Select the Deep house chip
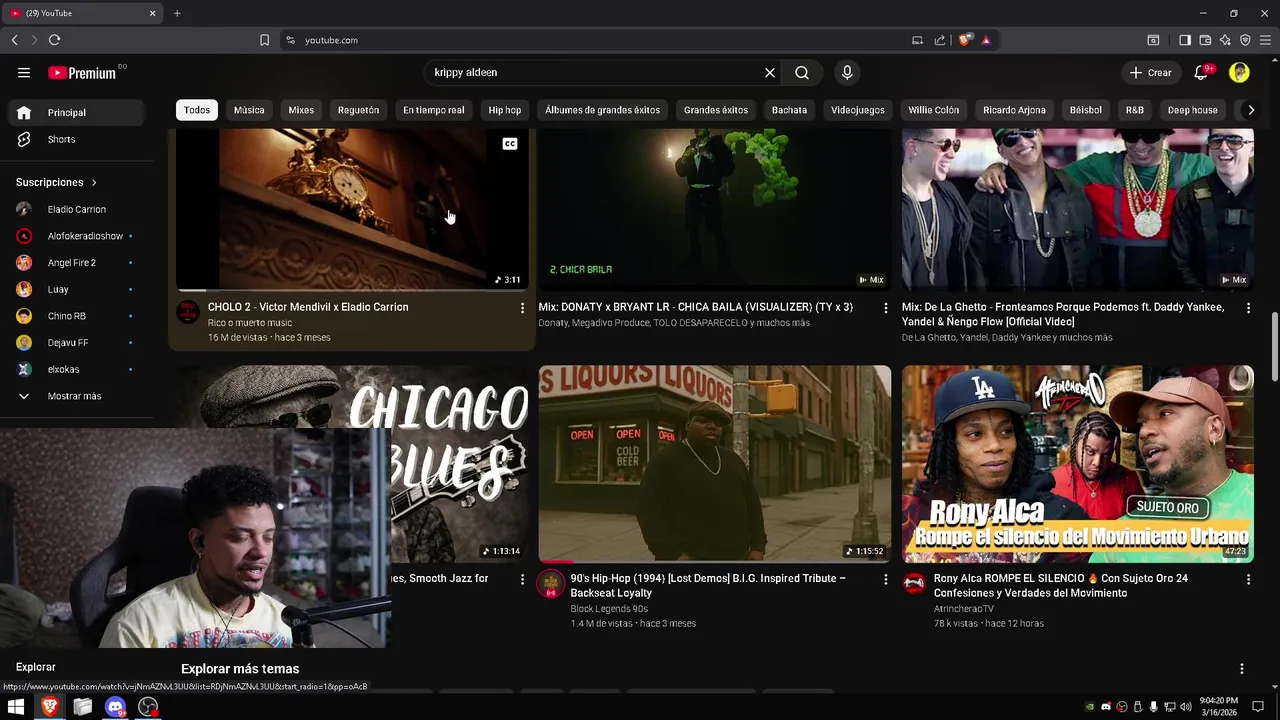 1192,110
